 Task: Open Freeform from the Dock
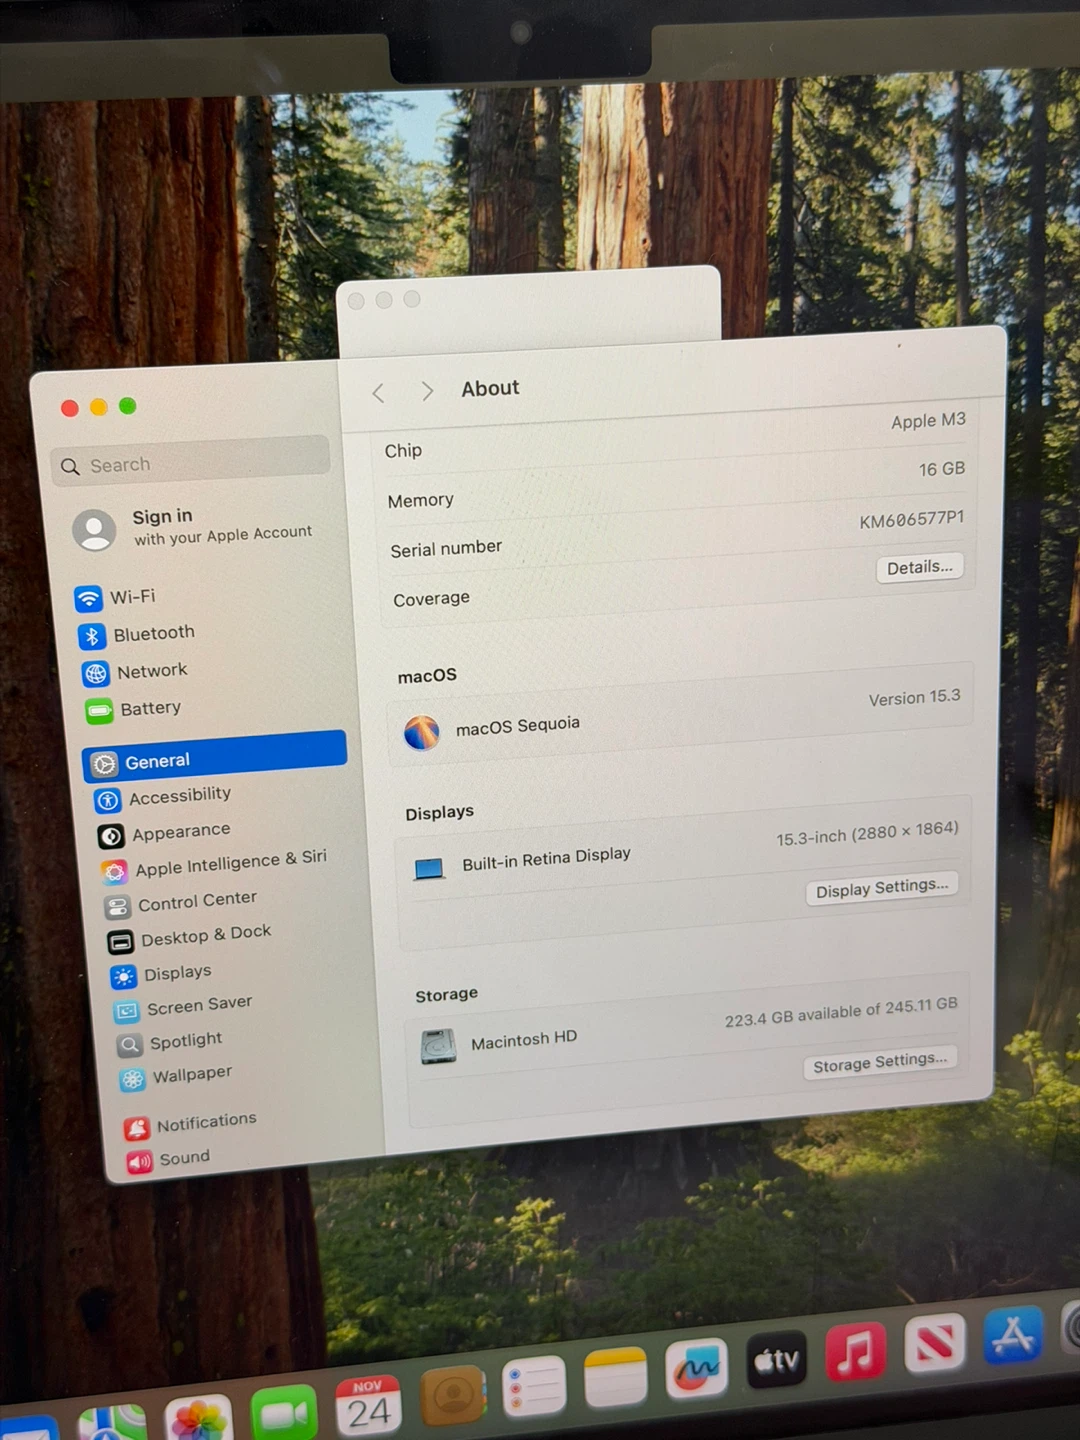(x=697, y=1369)
